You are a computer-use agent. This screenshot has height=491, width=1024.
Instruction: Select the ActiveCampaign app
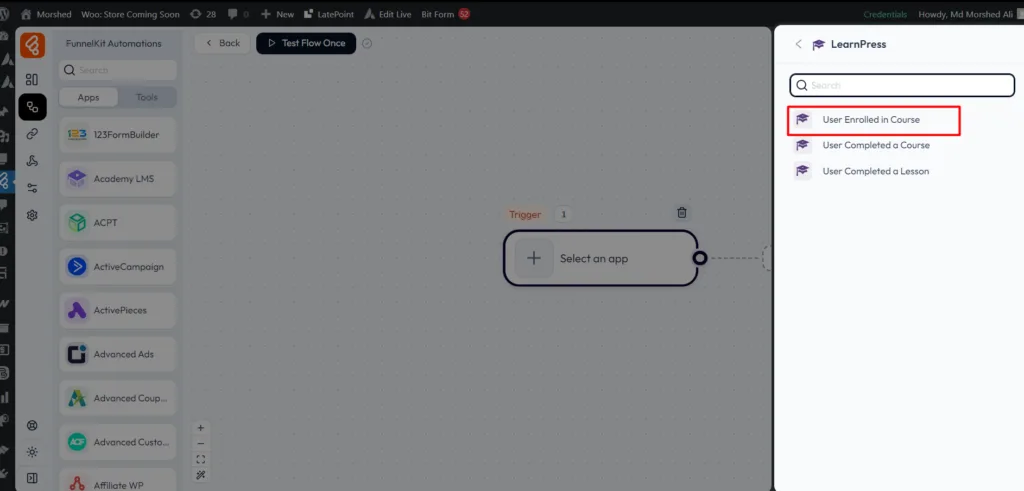118,266
